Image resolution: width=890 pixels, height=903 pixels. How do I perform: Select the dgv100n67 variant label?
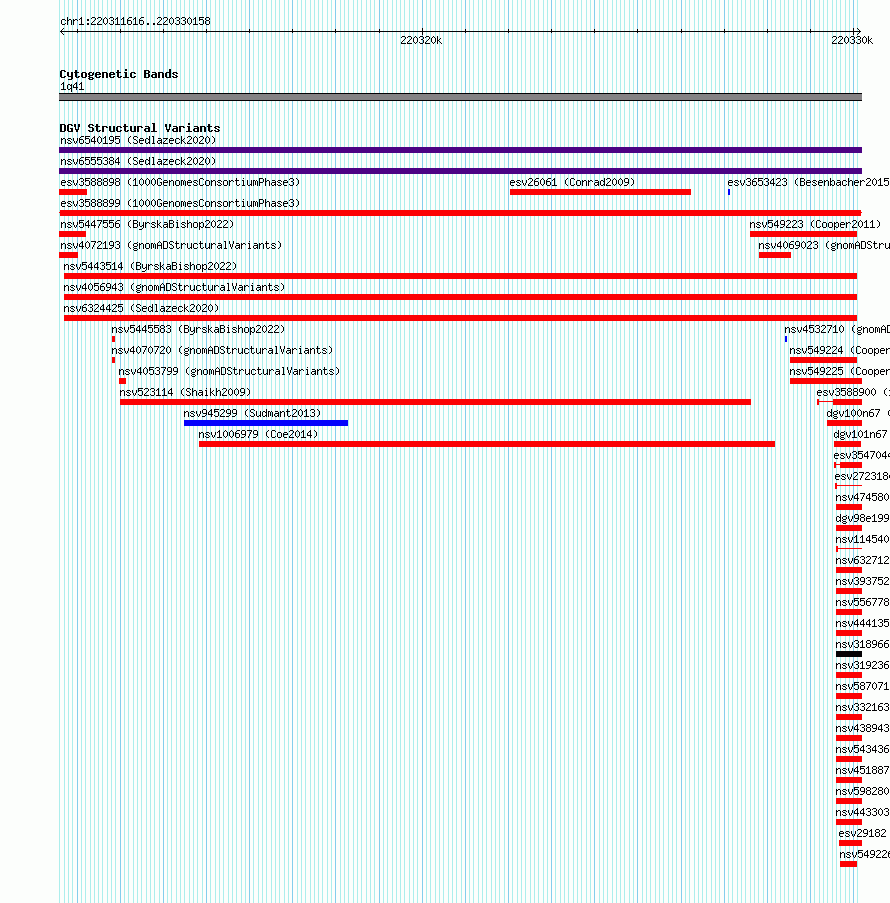[x=858, y=413]
